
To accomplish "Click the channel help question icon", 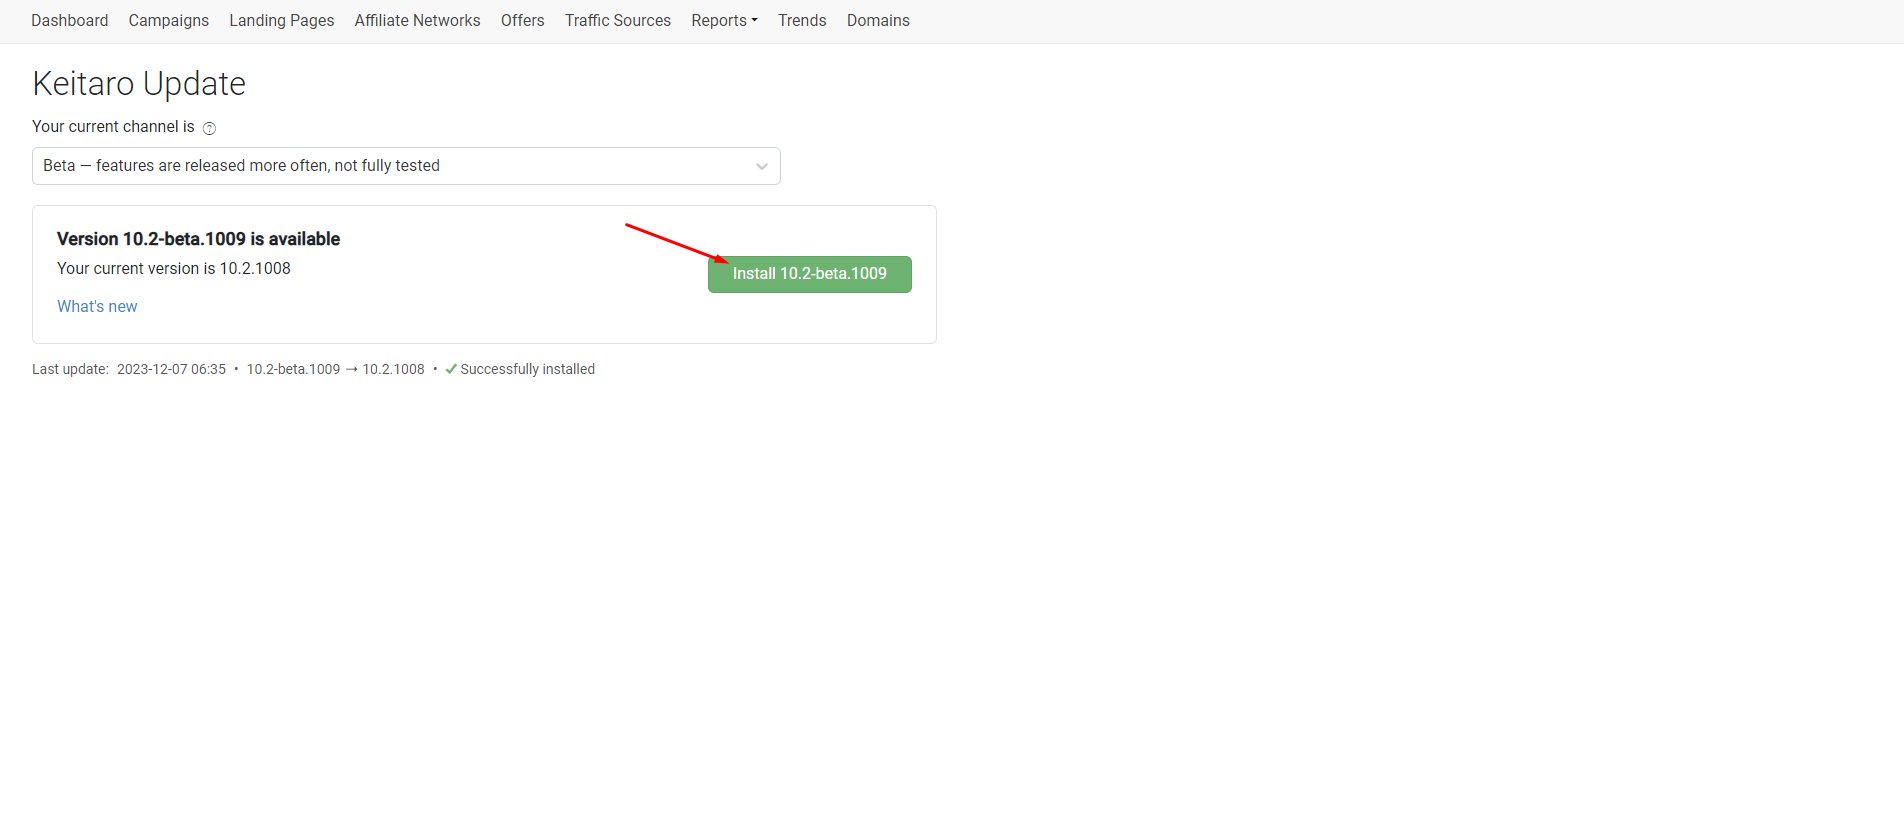I will [210, 128].
